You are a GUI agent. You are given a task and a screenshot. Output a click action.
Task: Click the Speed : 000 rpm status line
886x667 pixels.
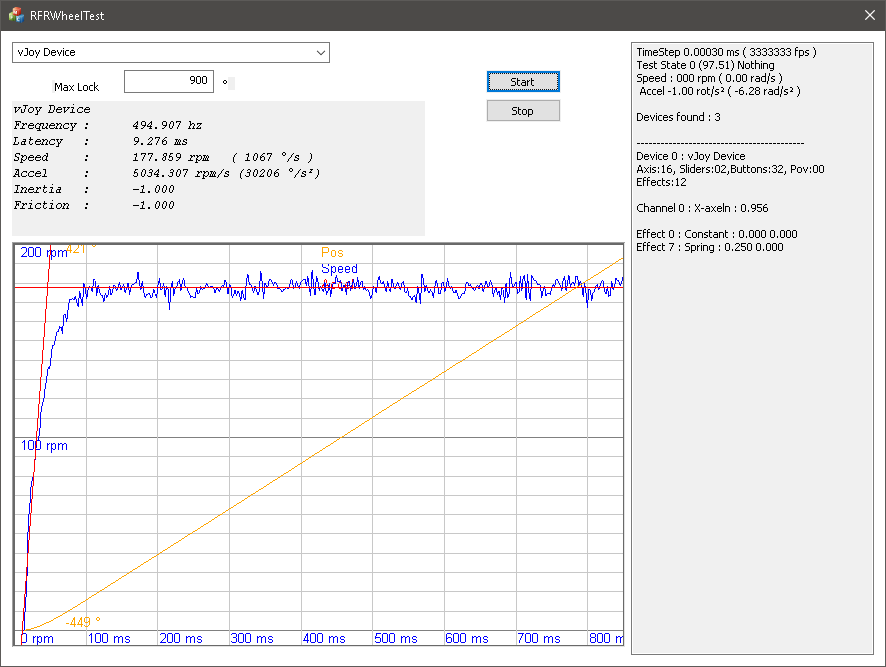709,78
